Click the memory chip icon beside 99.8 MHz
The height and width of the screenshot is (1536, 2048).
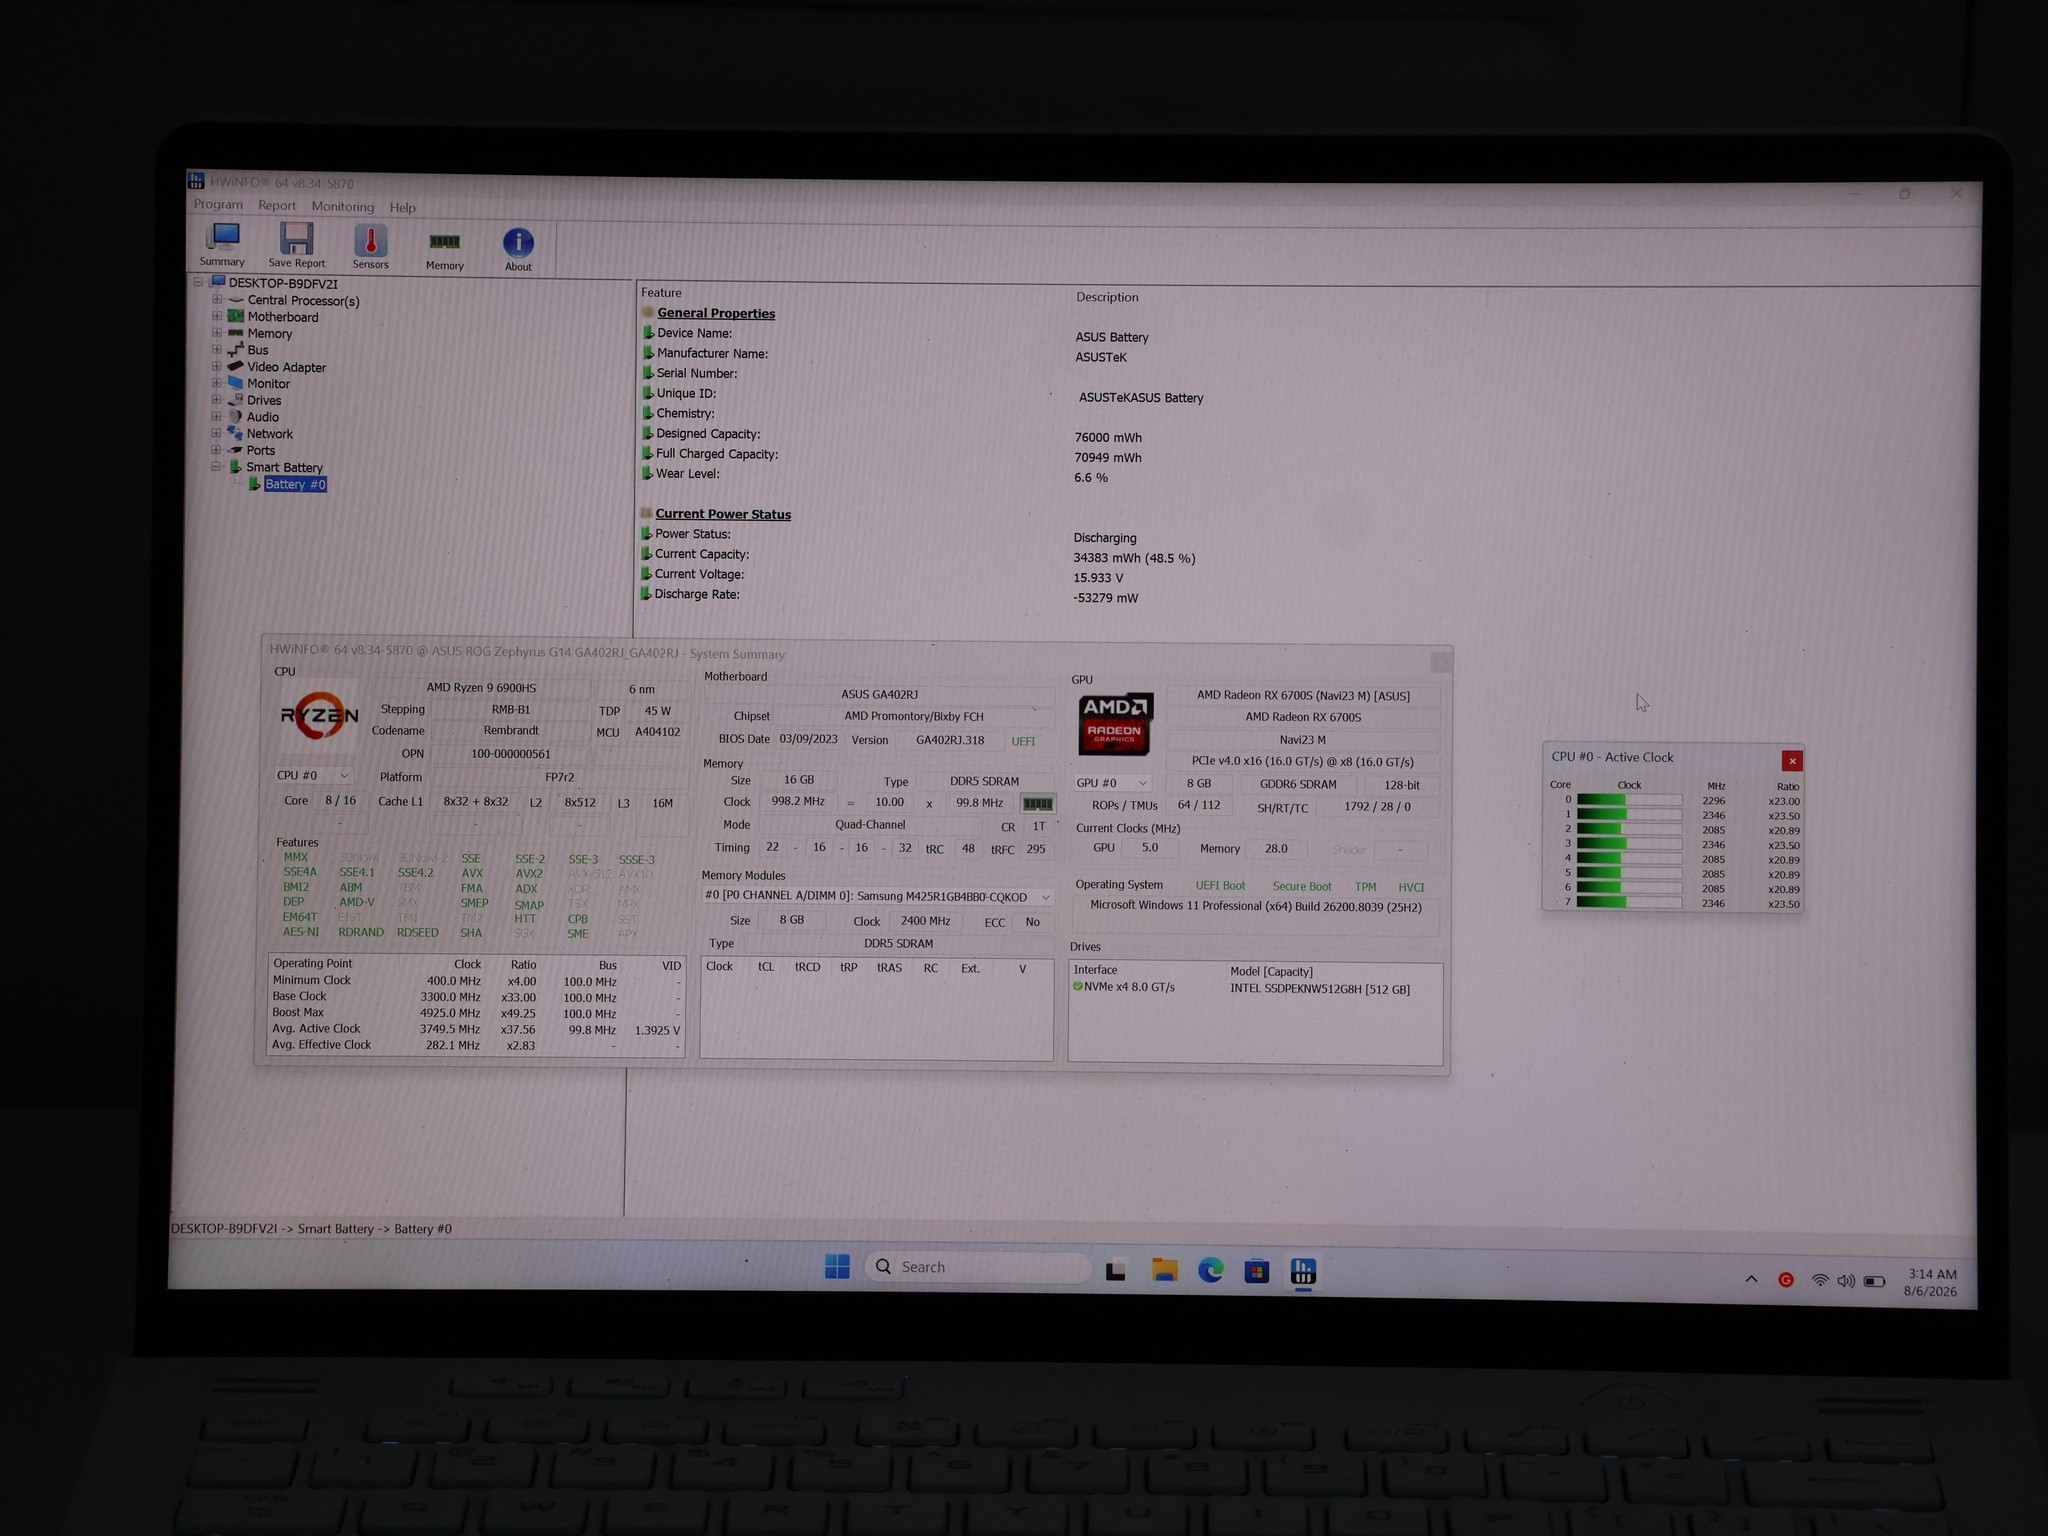(x=1037, y=803)
